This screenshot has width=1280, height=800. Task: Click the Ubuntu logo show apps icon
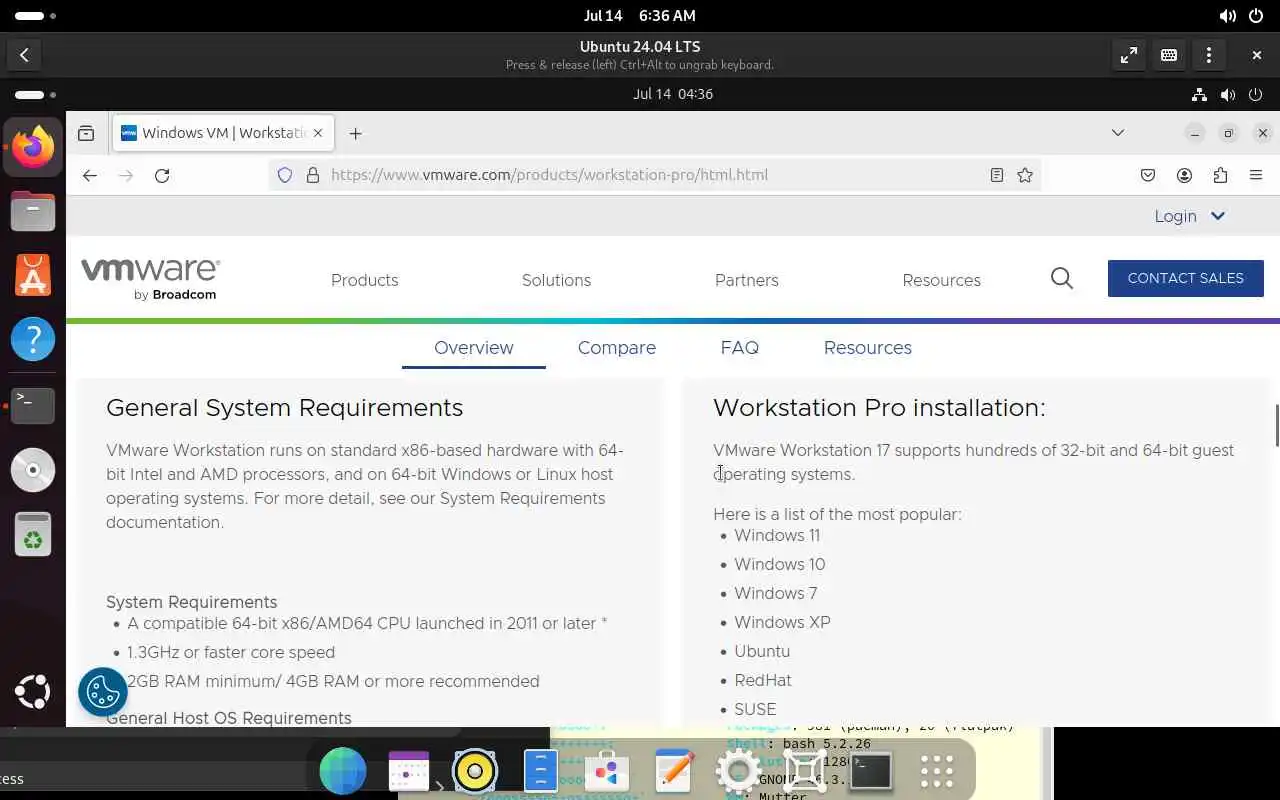click(33, 691)
